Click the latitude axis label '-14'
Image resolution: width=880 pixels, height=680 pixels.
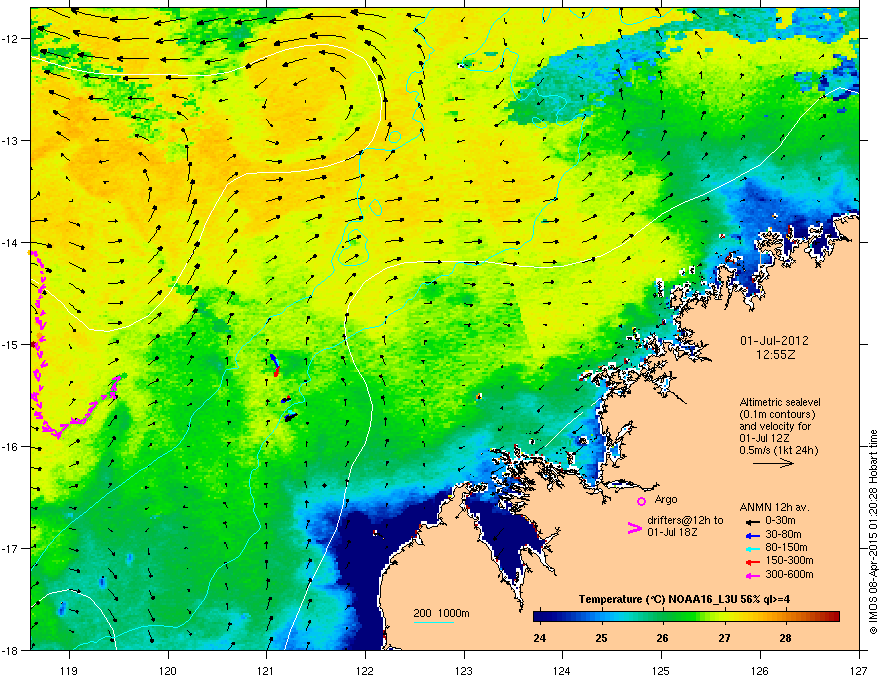click(11, 242)
